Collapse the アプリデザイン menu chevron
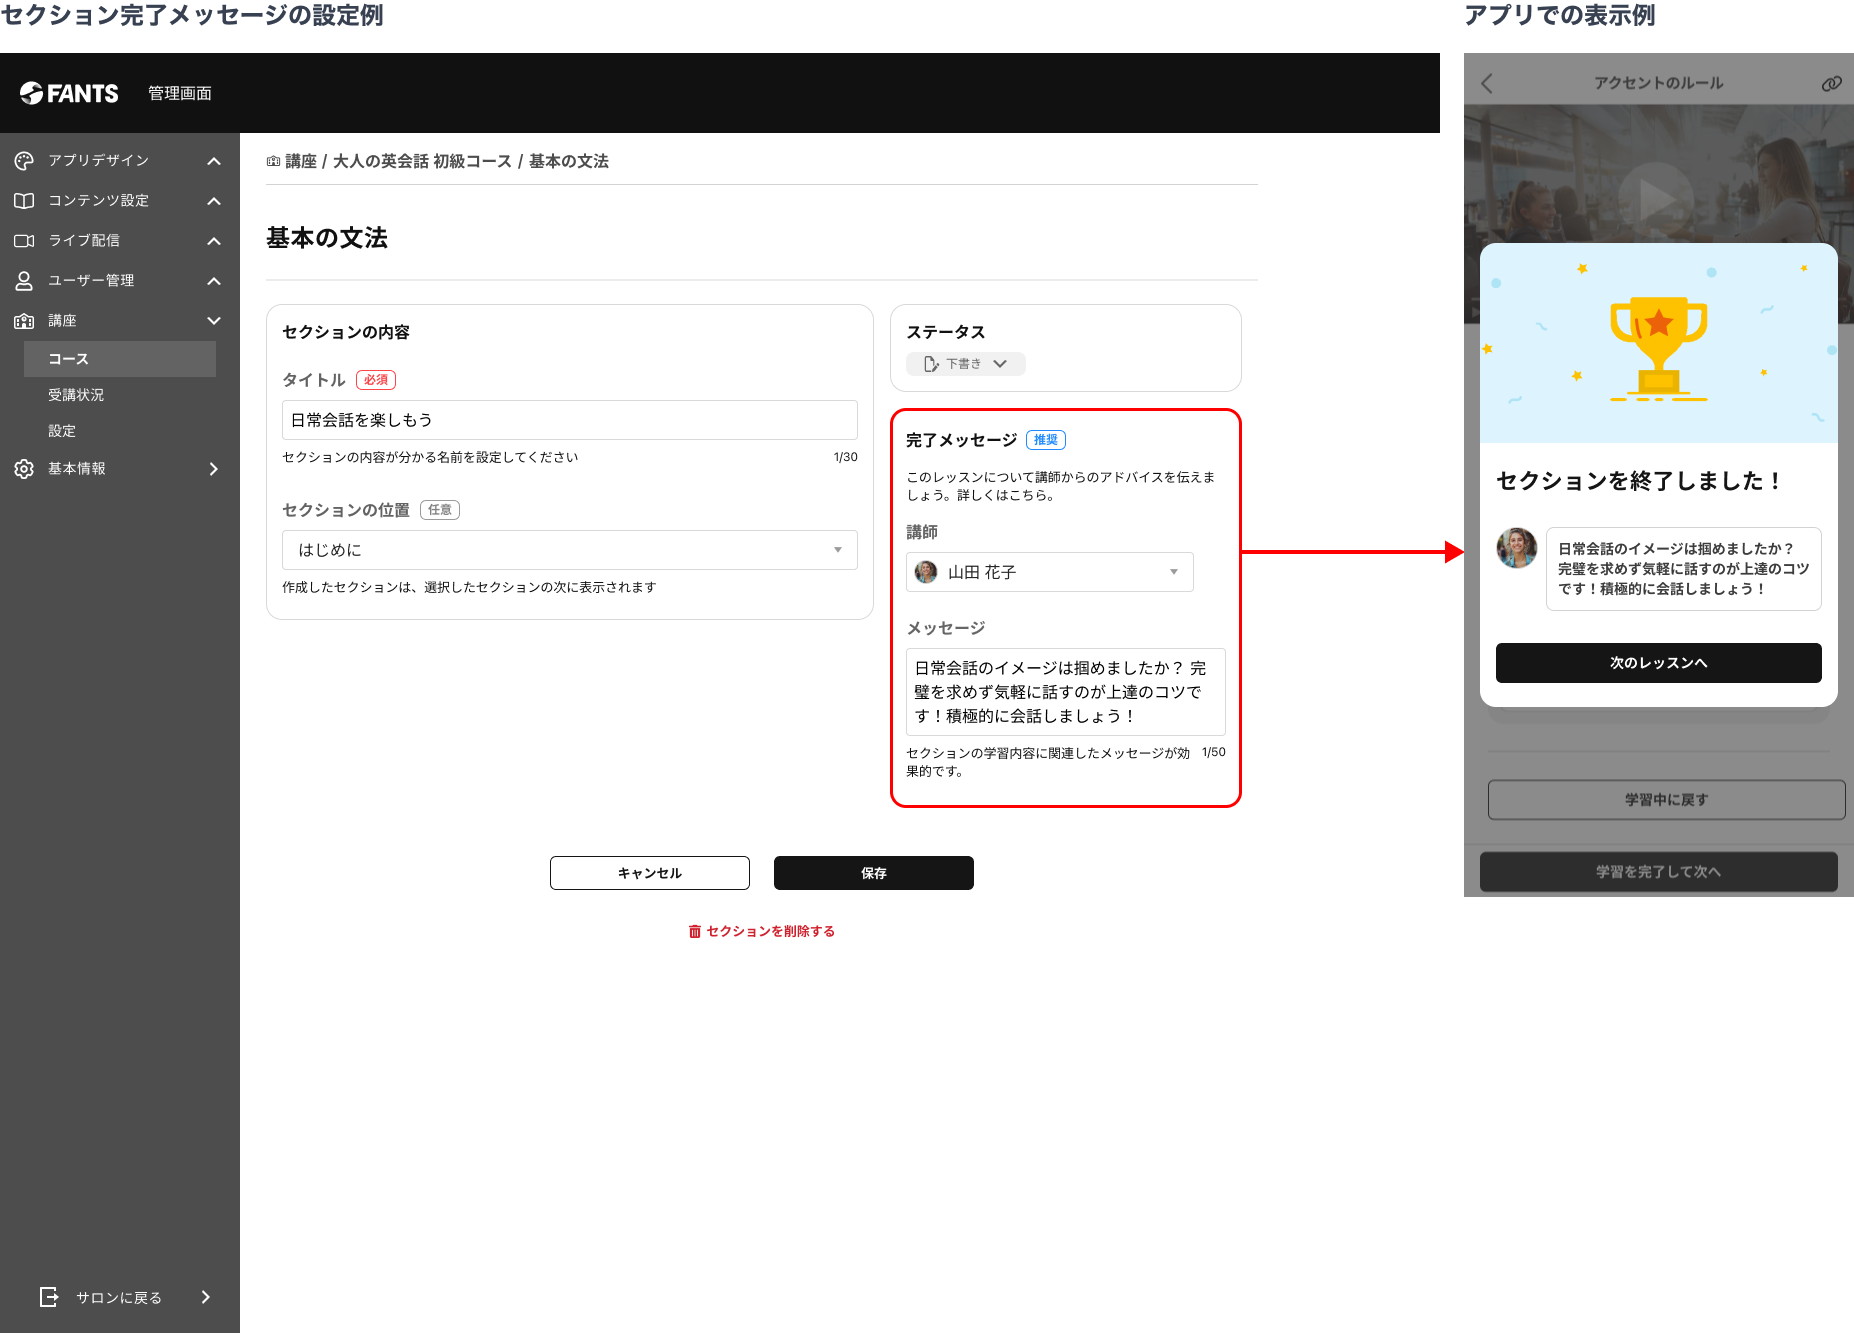 click(x=214, y=160)
